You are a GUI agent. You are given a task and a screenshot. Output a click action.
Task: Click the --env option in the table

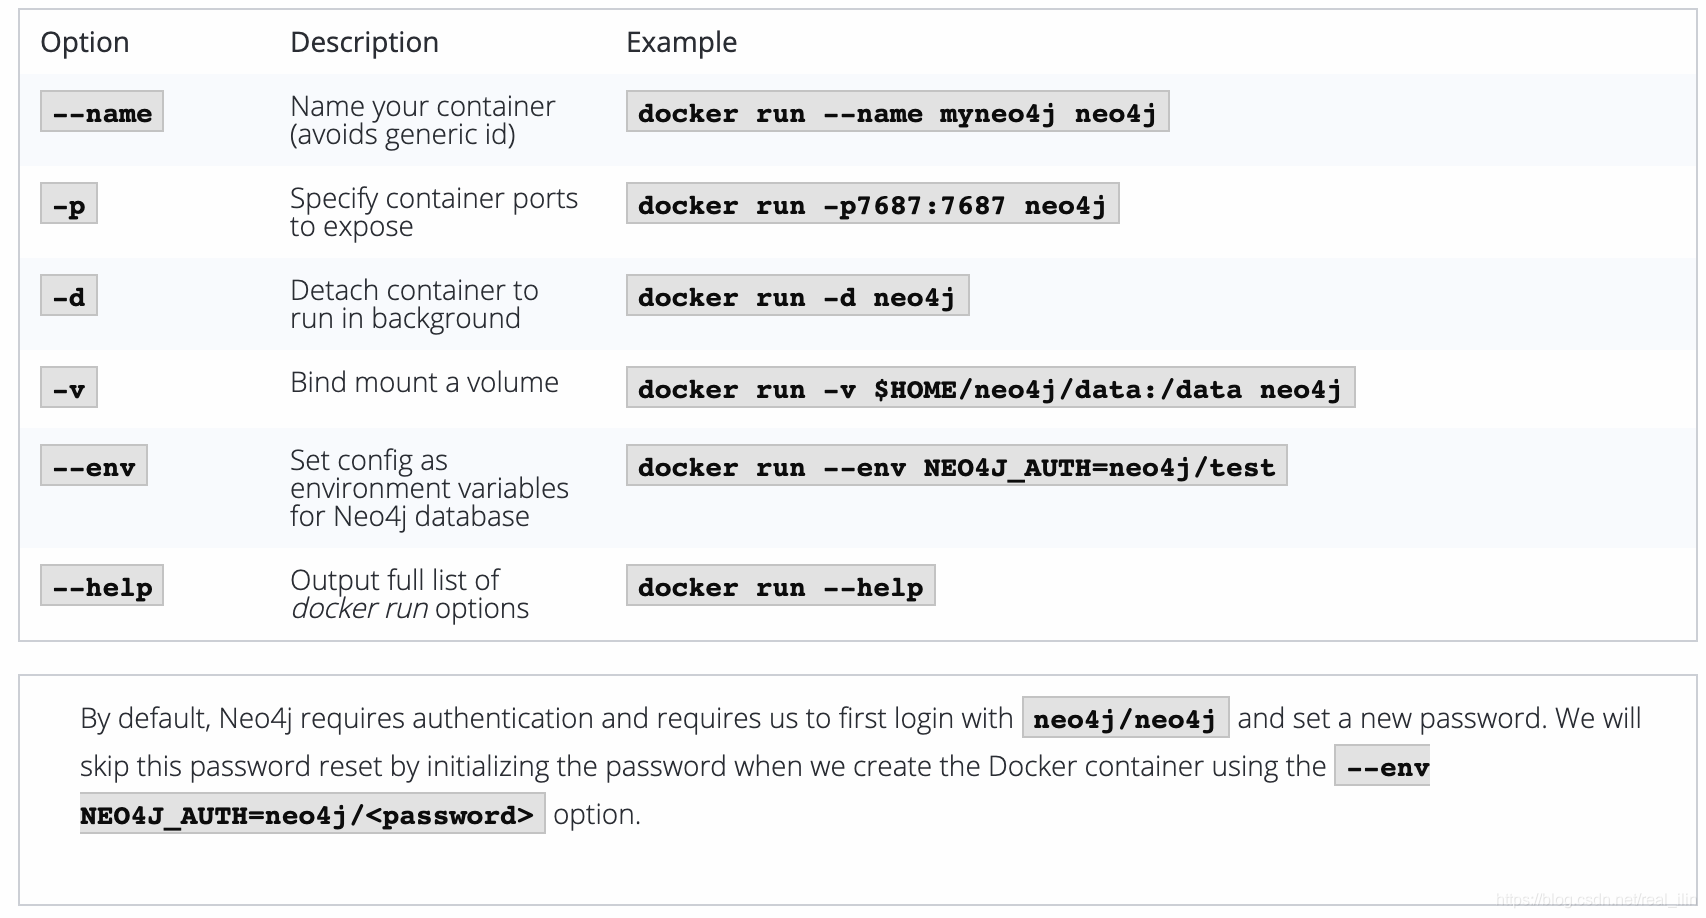[94, 466]
